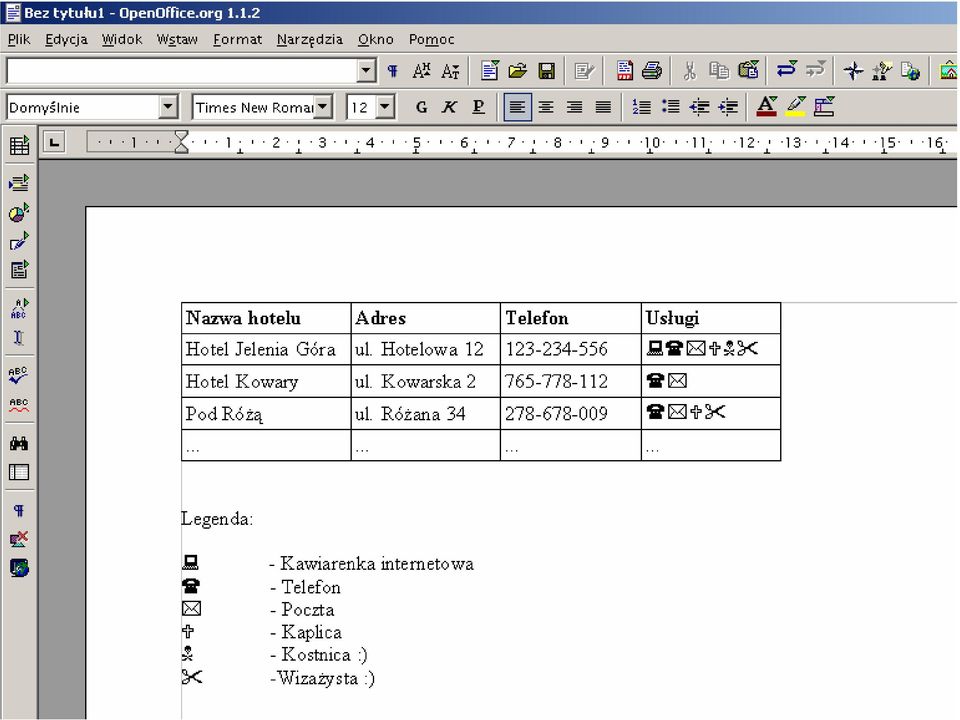The width and height of the screenshot is (960, 720).
Task: Show draw functions from the sidebar
Action: tap(19, 241)
